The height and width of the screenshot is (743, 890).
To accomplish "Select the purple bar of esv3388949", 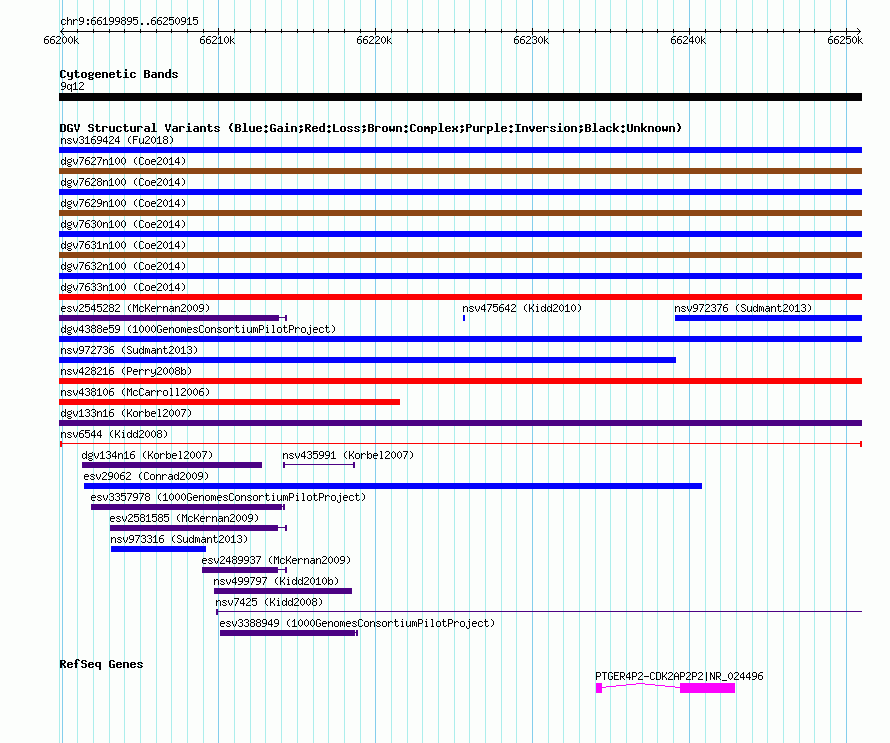I will pyautogui.click(x=288, y=633).
